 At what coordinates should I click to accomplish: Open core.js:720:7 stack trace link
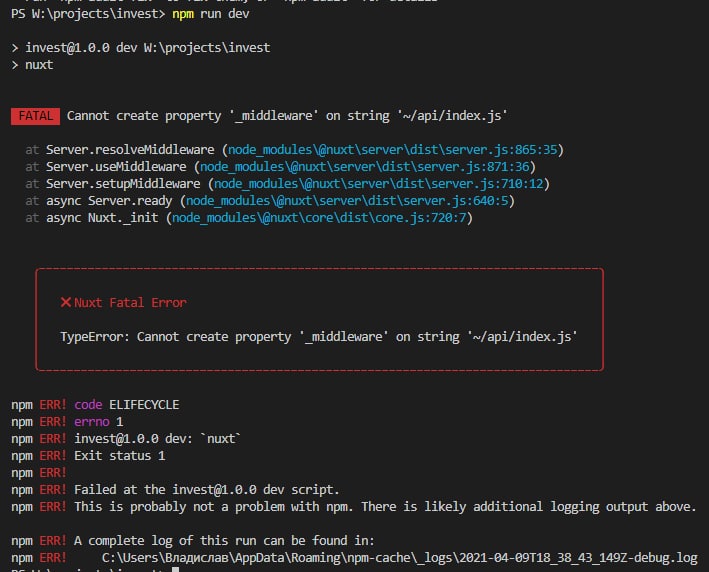(x=319, y=218)
